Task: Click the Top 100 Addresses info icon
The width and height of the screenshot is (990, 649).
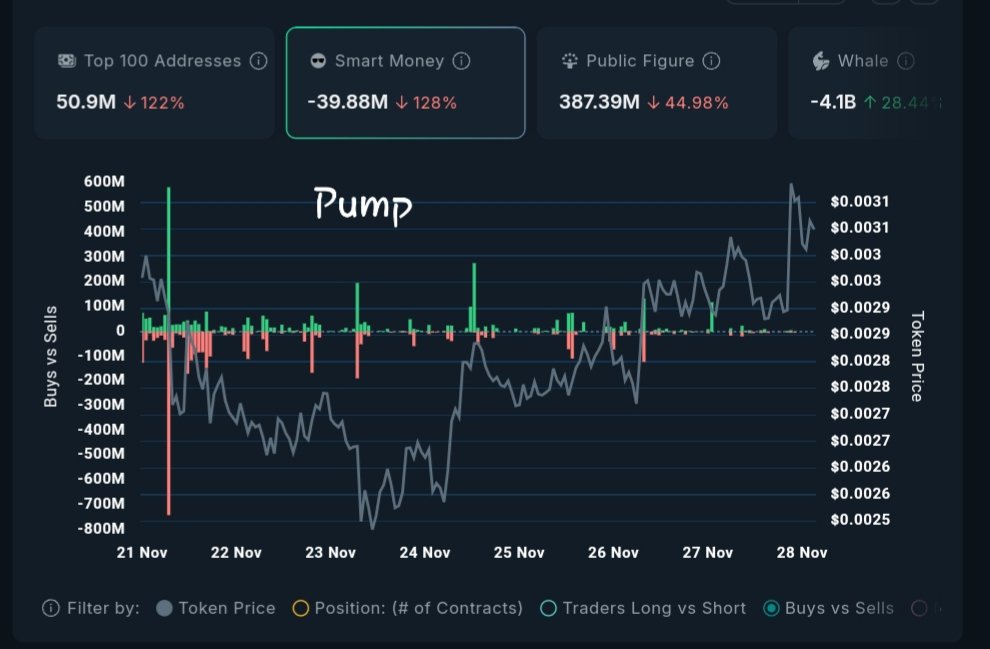Action: click(258, 61)
